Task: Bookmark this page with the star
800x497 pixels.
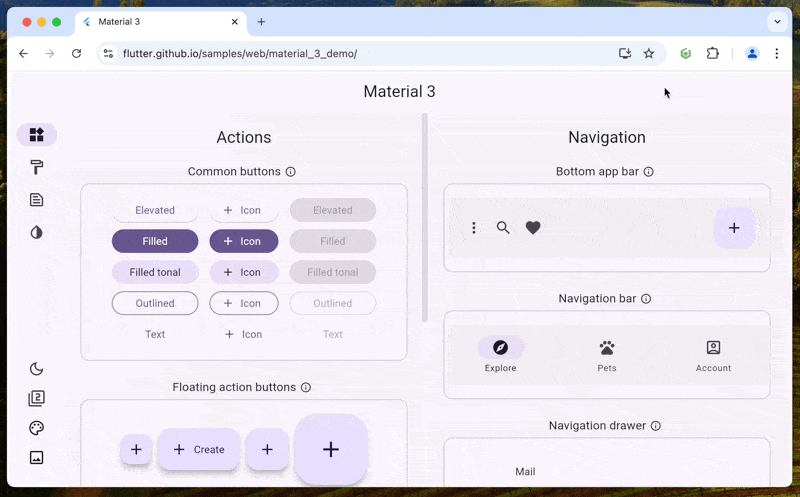Action: (648, 54)
